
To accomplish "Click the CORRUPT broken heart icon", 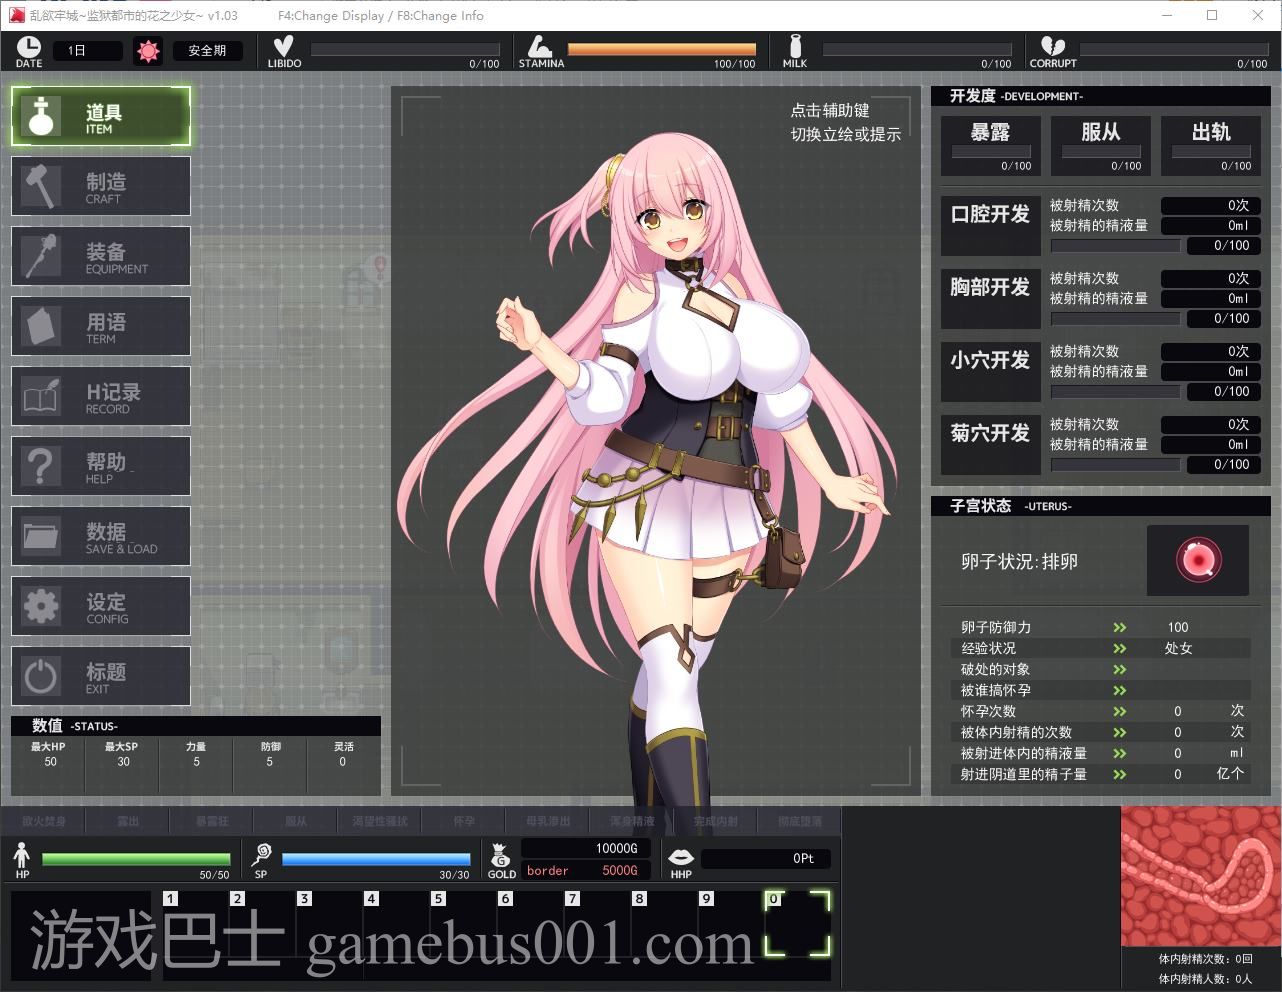I will (1053, 47).
